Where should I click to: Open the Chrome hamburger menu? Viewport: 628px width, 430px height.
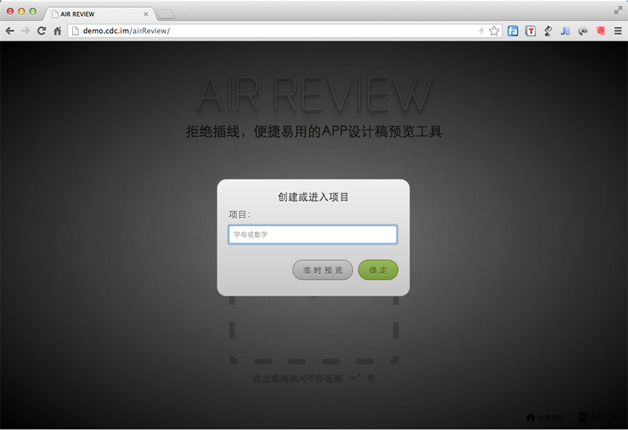pyautogui.click(x=618, y=31)
